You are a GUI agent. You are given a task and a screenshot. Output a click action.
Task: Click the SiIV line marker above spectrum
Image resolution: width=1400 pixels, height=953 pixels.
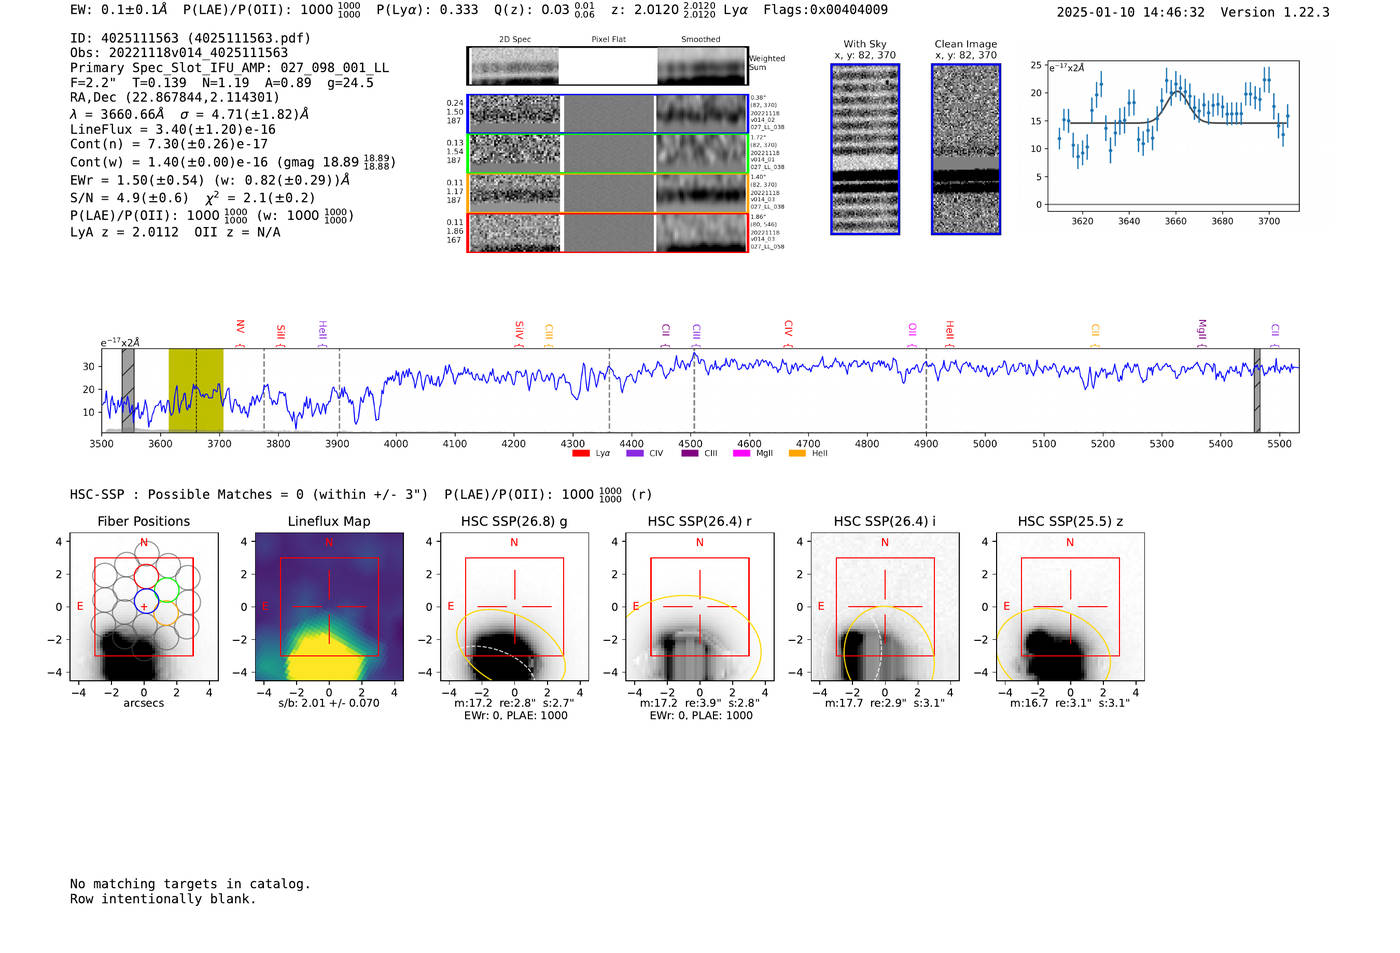[519, 333]
